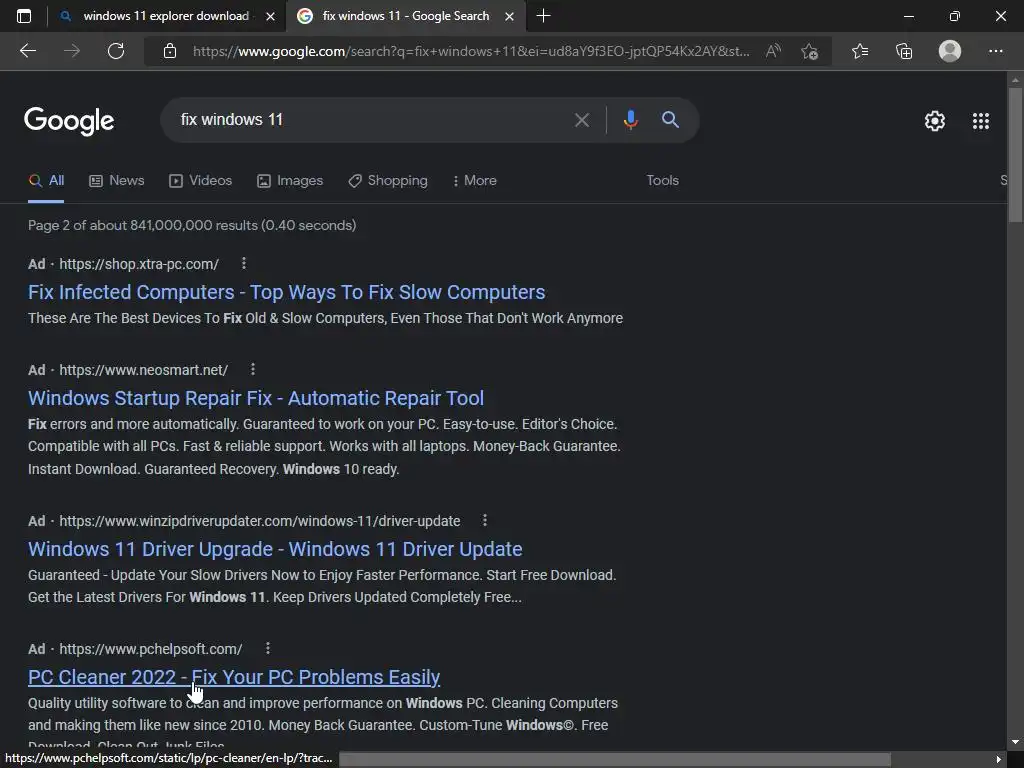
Task: Open a new browser tab
Action: click(x=543, y=16)
